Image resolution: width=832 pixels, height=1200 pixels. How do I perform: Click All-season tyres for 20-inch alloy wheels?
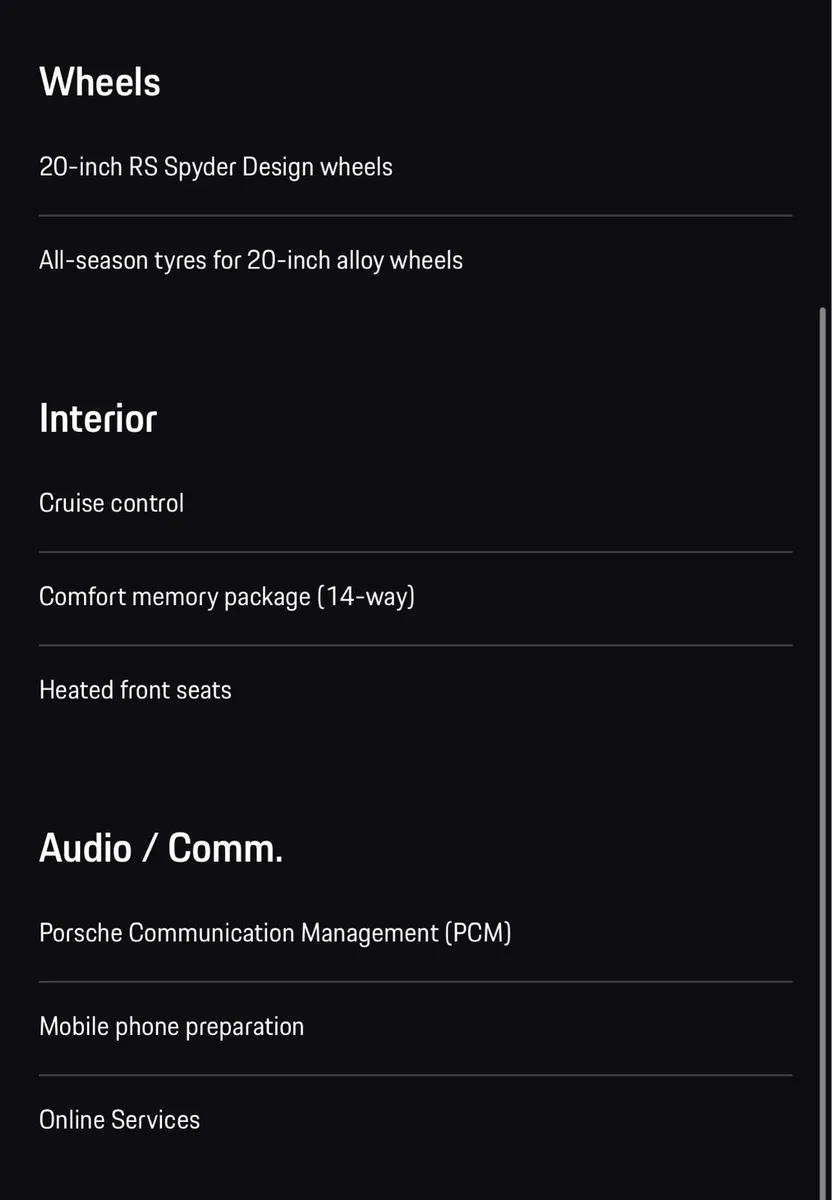tap(251, 260)
